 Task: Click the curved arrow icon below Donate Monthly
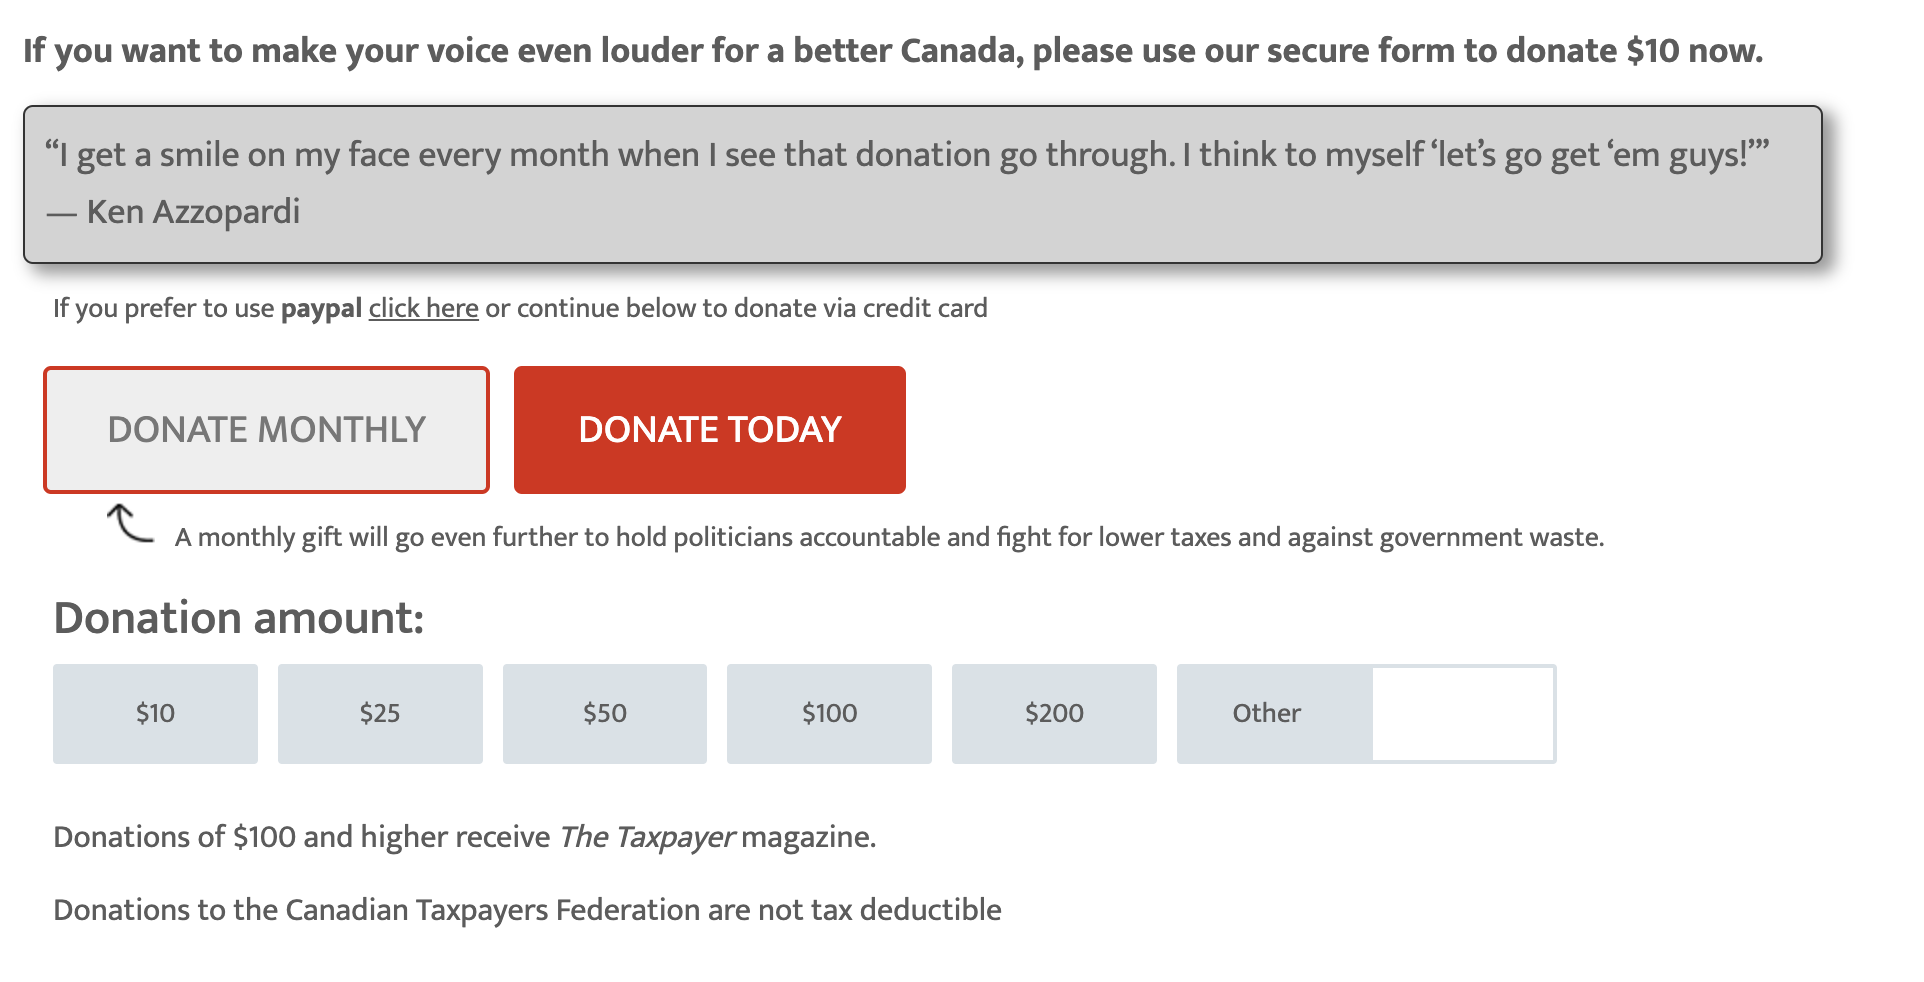click(130, 524)
